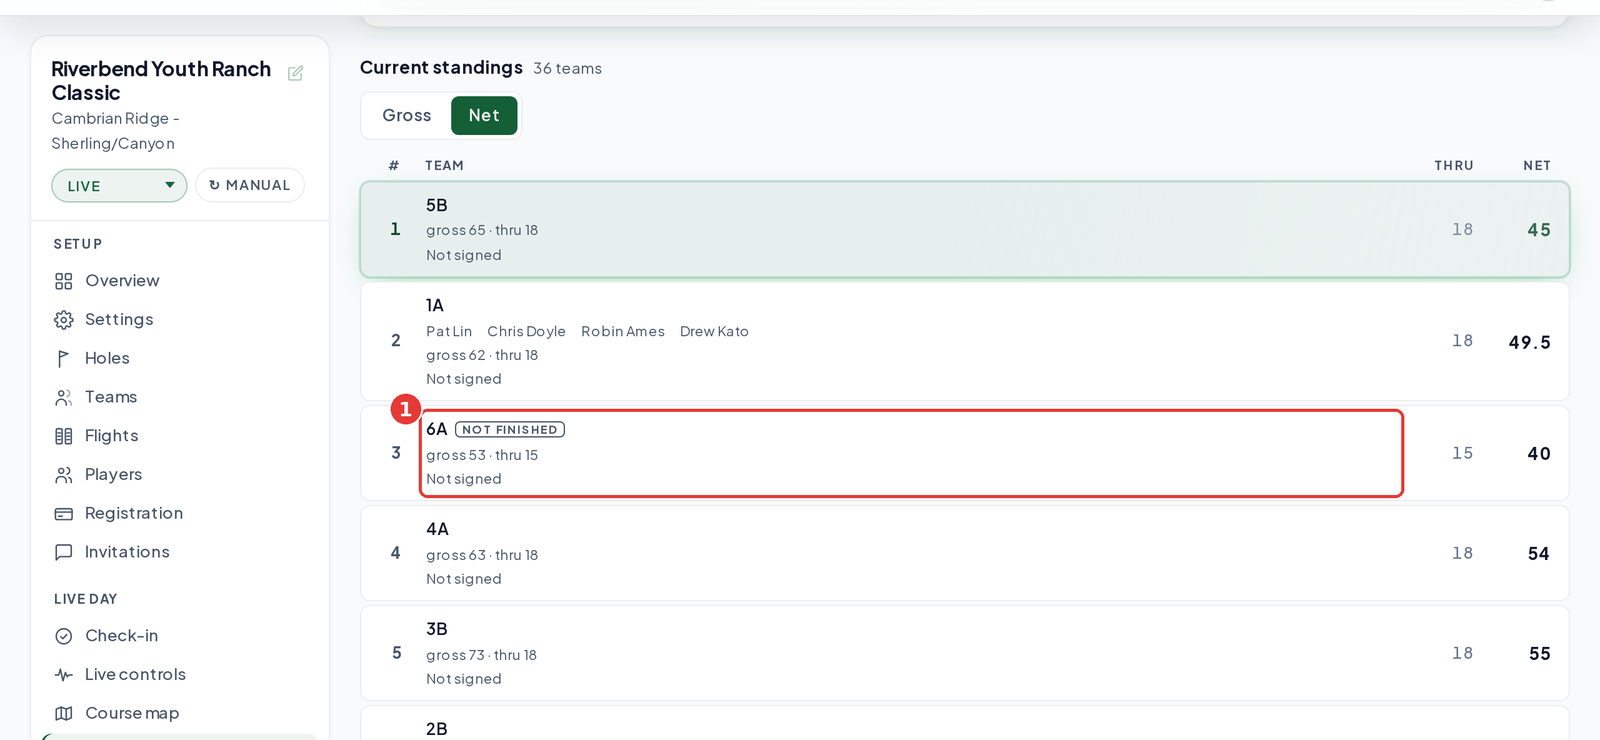Select team 3B standings row

tap(965, 653)
